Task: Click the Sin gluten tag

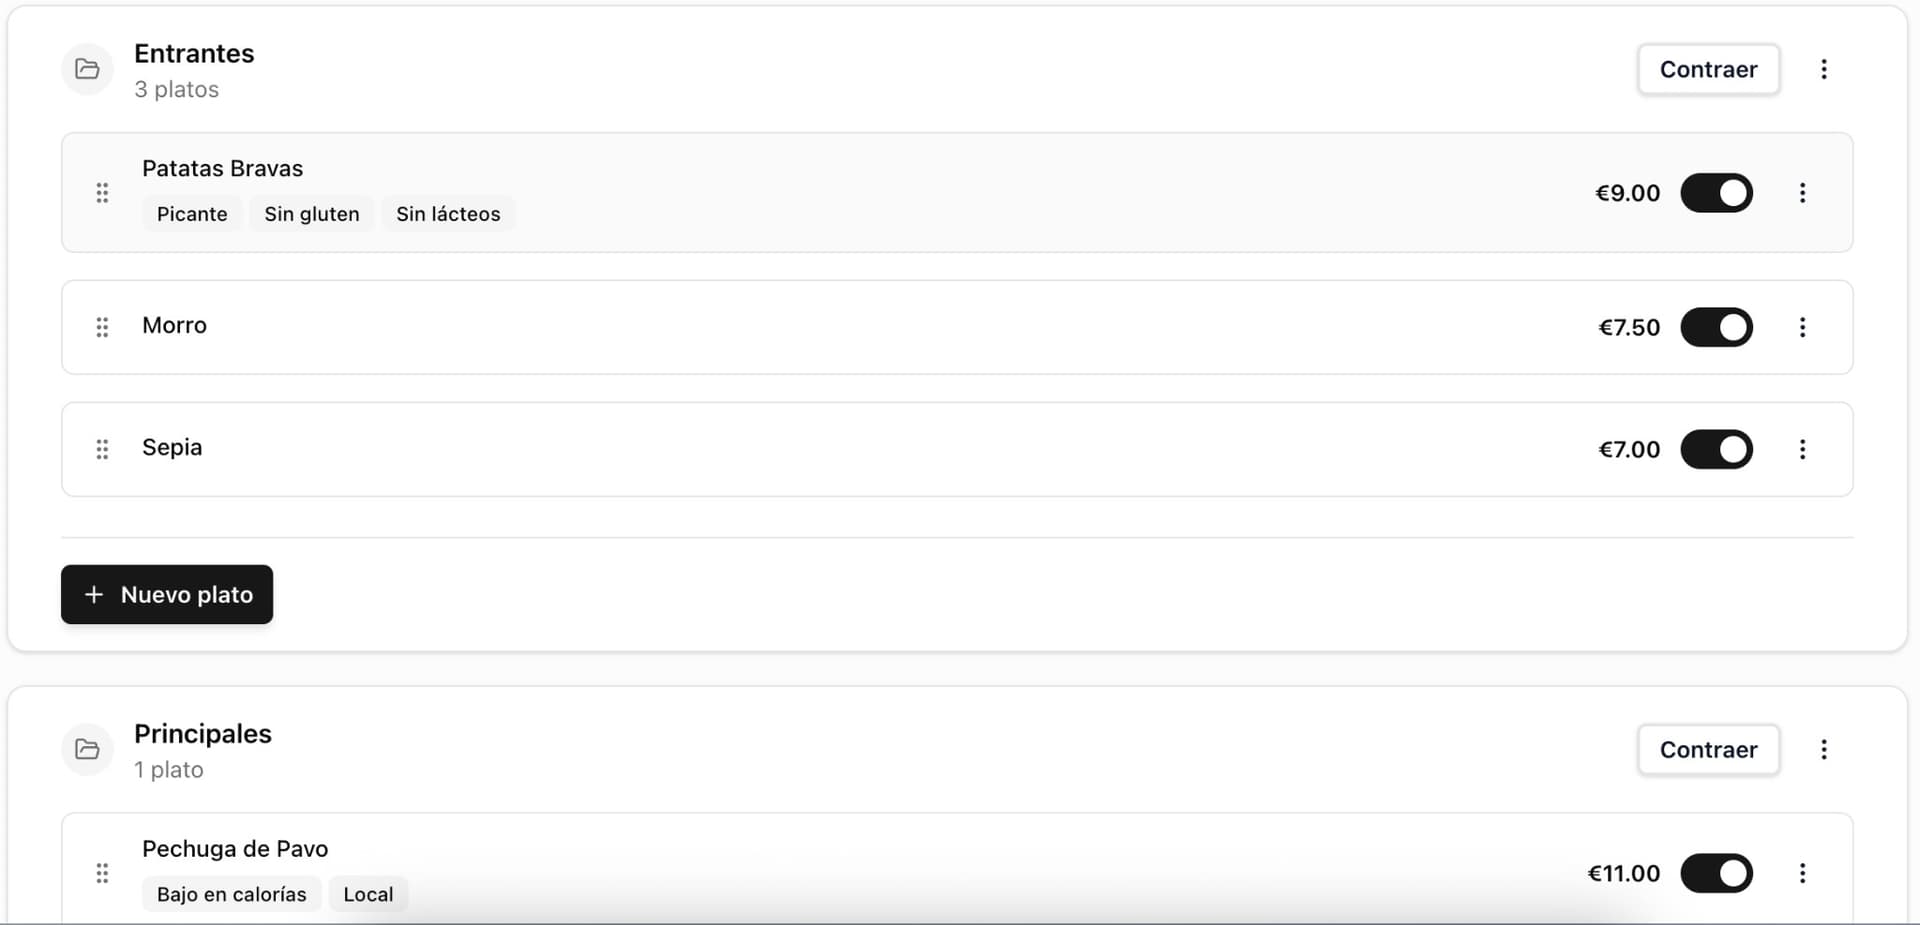Action: (x=311, y=214)
